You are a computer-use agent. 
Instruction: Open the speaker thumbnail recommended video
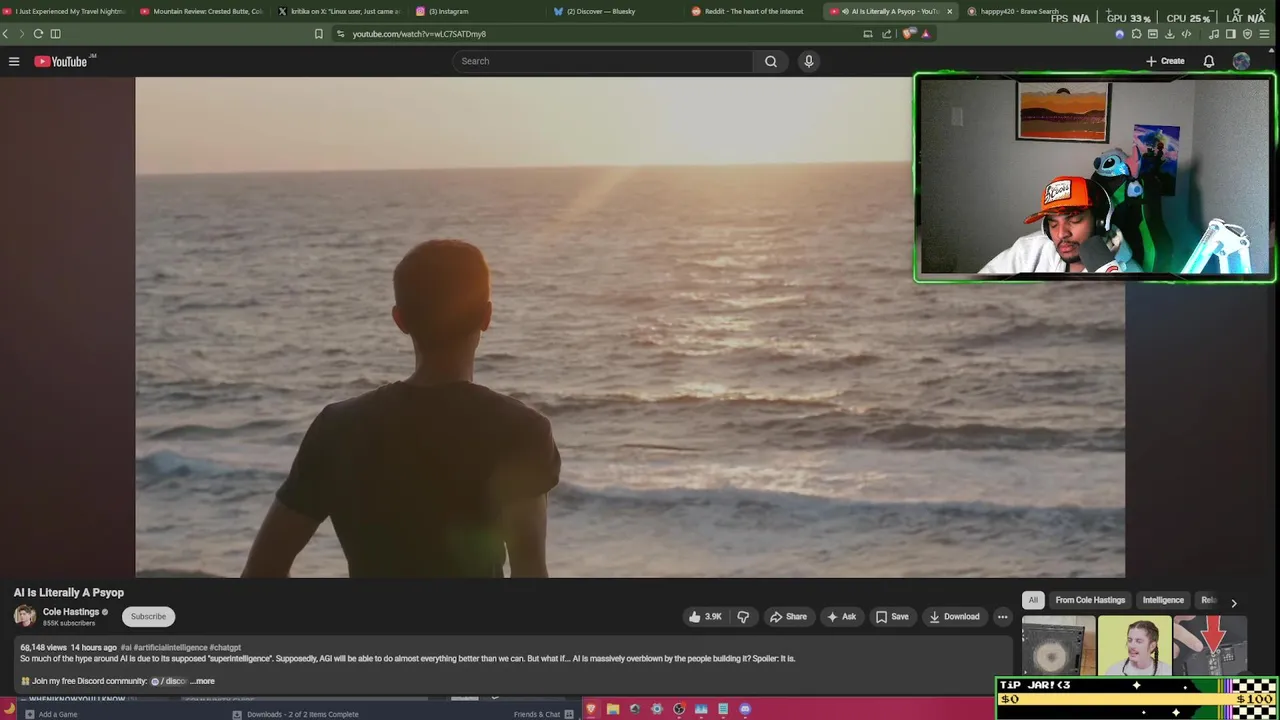point(1059,646)
